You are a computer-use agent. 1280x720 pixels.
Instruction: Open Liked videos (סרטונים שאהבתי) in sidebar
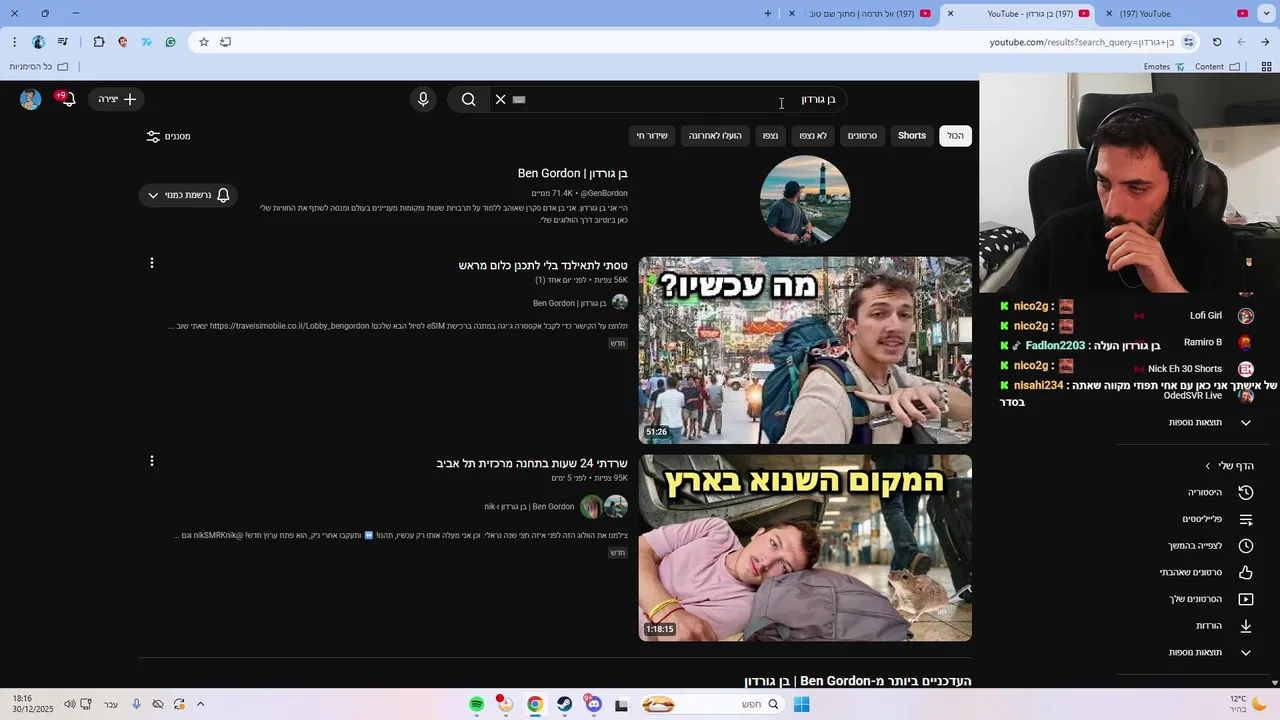[x=1206, y=573]
